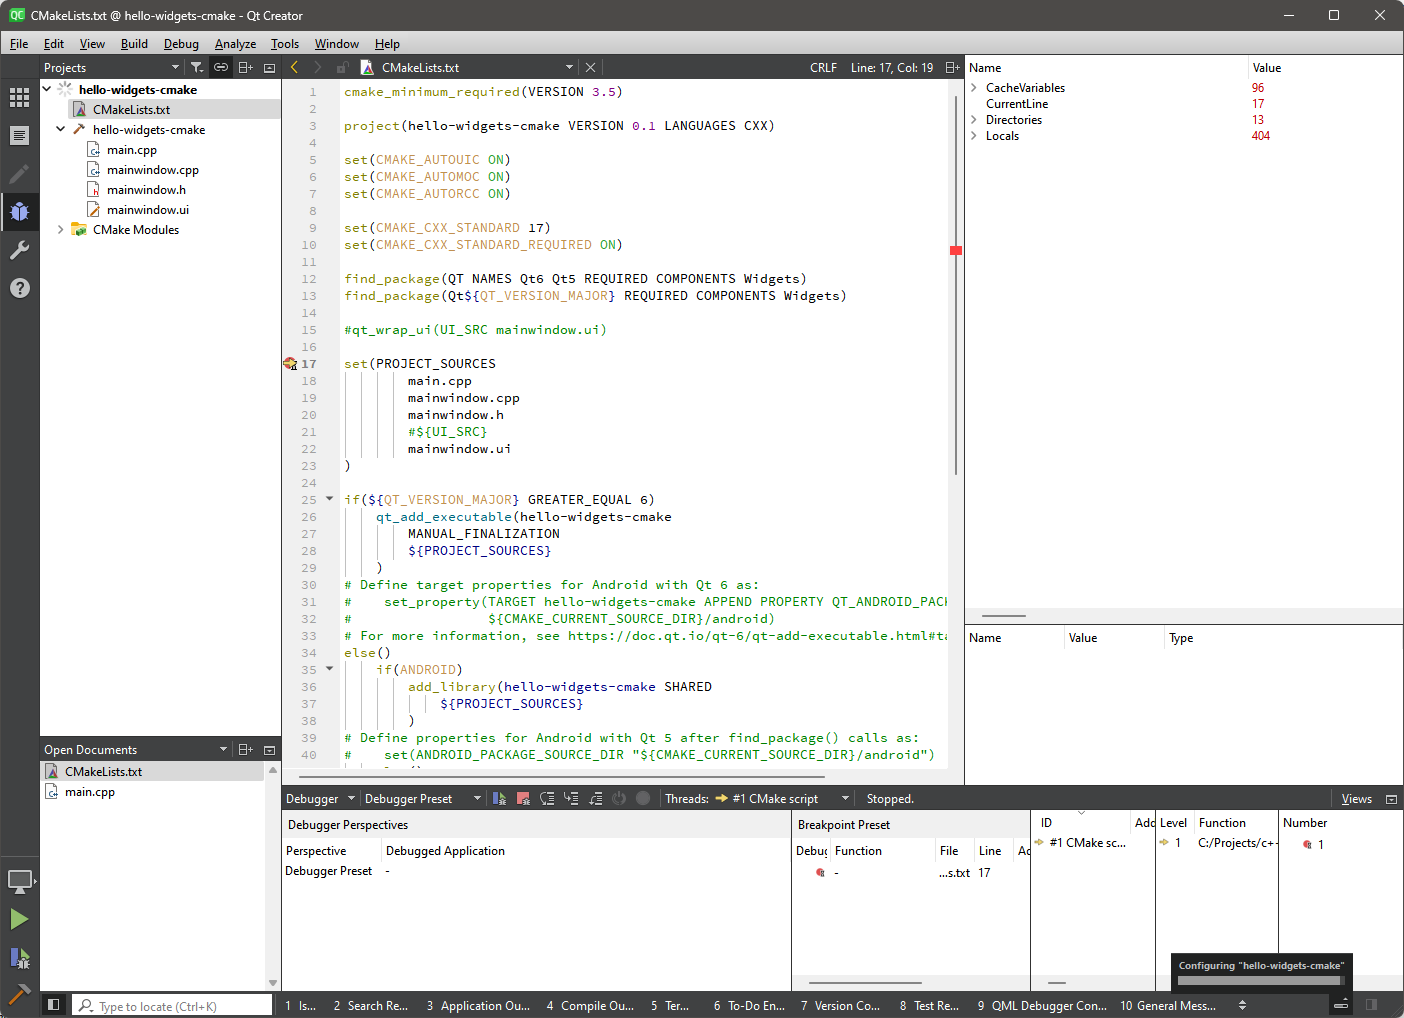Toggle right sidebar visibility in status bar
This screenshot has width=1404, height=1018.
(1371, 1004)
